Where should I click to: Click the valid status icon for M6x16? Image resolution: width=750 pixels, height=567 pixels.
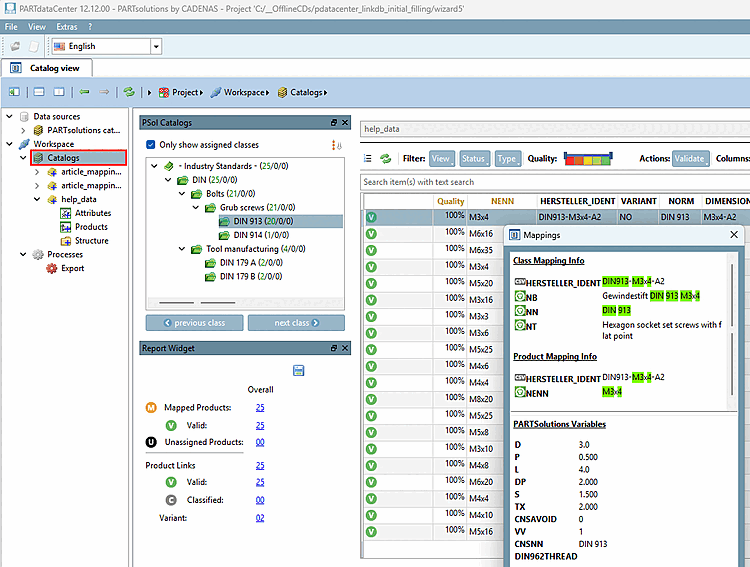click(x=371, y=234)
